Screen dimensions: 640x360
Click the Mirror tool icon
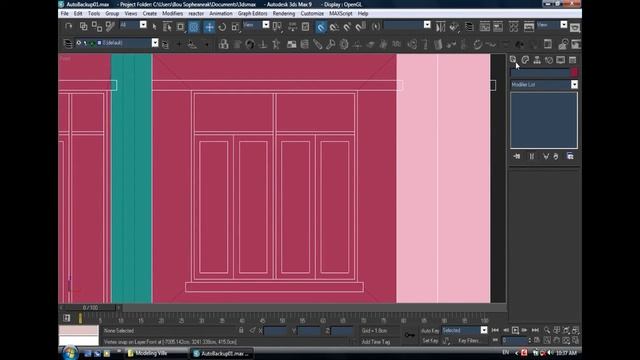click(x=440, y=27)
